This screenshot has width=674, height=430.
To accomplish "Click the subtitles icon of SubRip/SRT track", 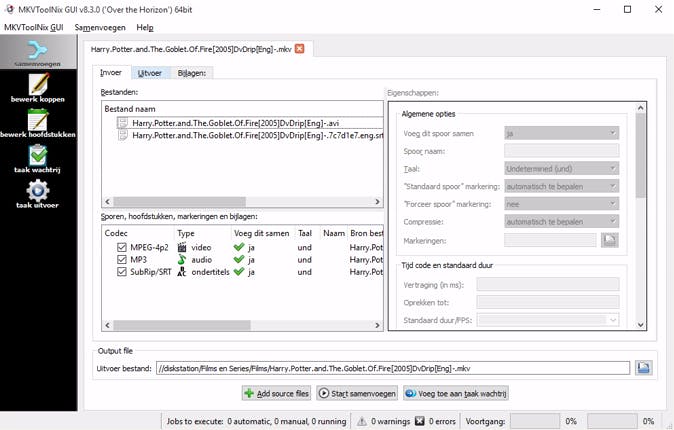I will pyautogui.click(x=182, y=272).
